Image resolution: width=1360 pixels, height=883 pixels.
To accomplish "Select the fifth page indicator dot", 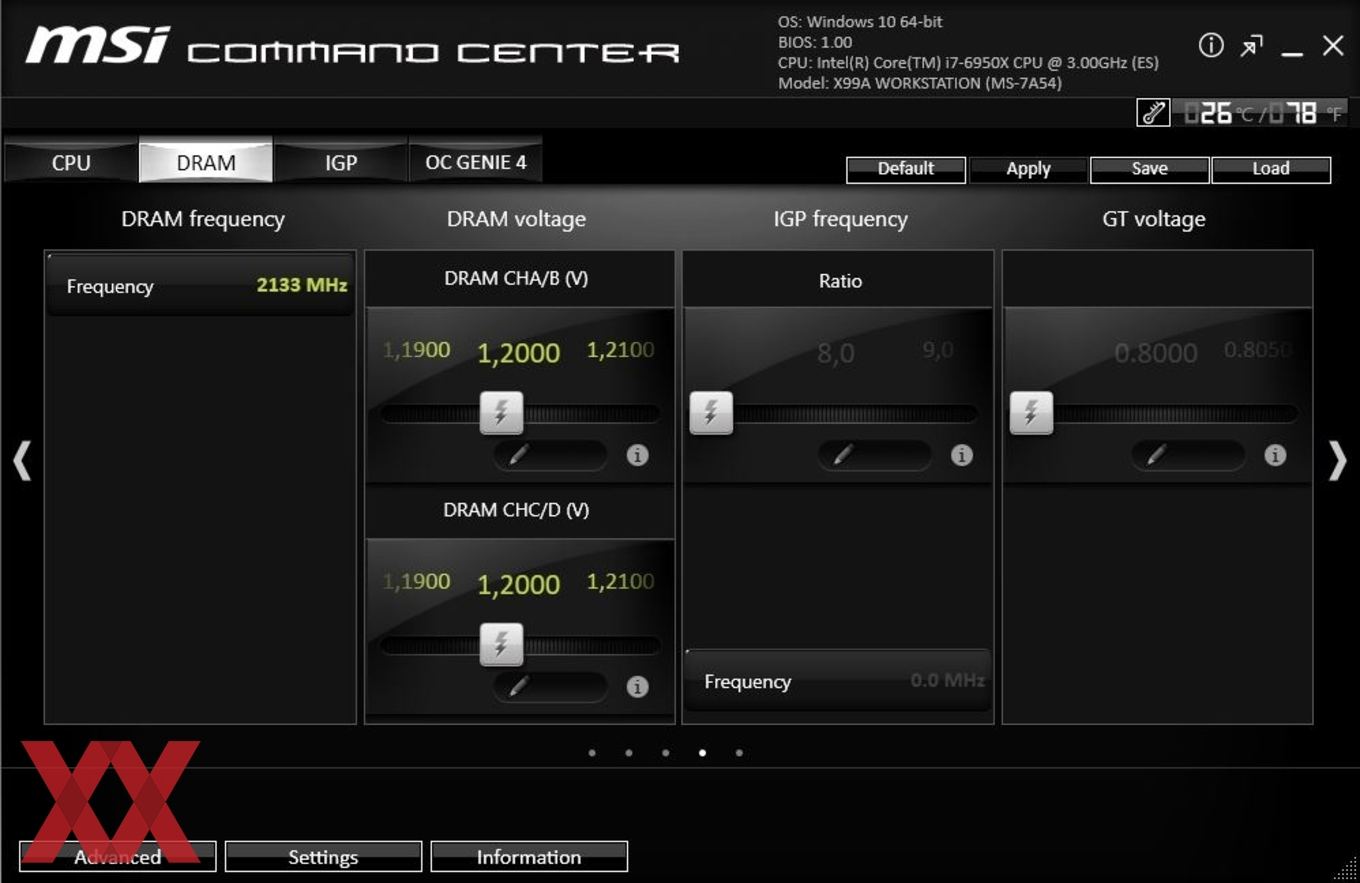I will tap(739, 753).
